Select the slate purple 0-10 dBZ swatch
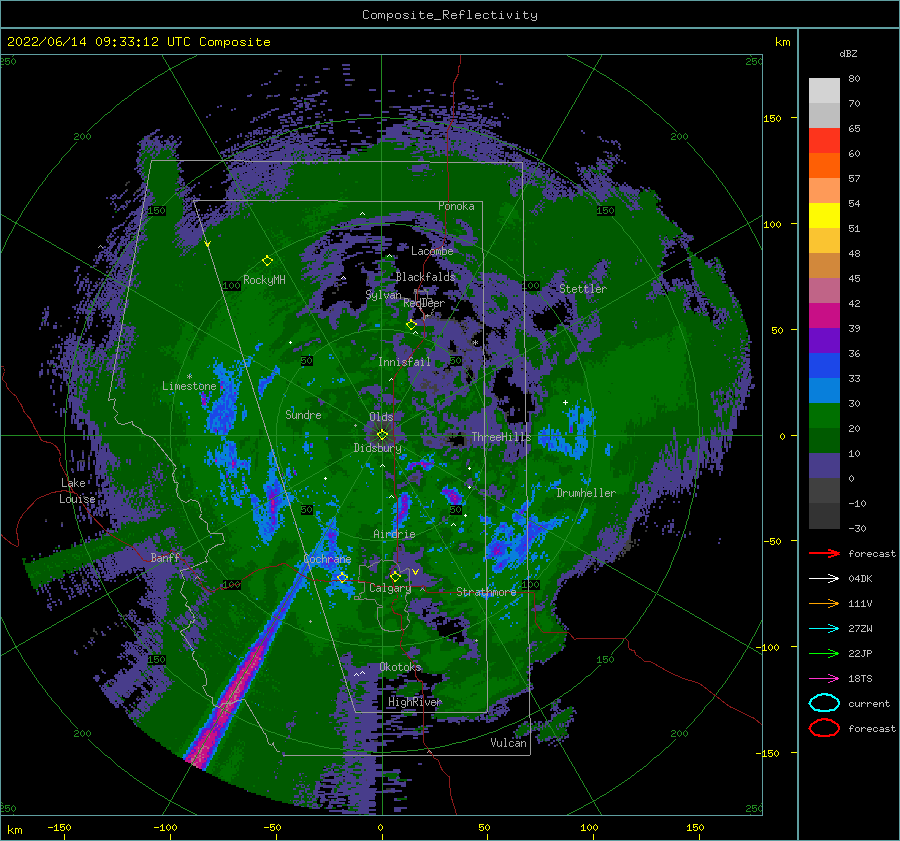The width and height of the screenshot is (900, 841). coord(824,466)
